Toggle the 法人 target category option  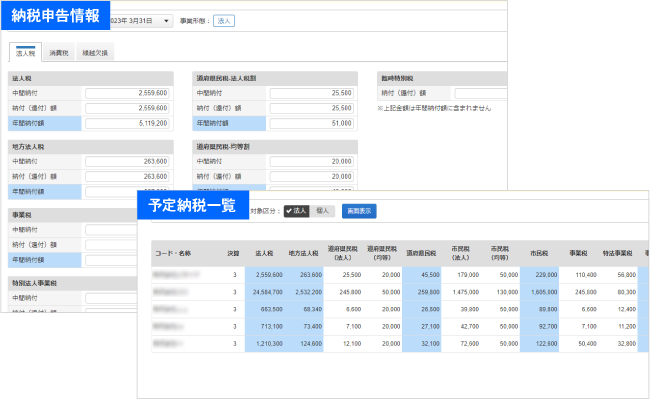click(x=296, y=211)
